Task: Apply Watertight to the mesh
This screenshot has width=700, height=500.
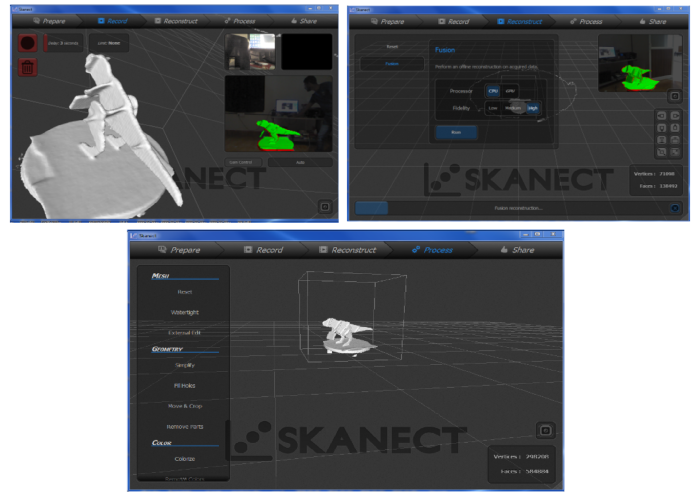Action: (x=184, y=312)
